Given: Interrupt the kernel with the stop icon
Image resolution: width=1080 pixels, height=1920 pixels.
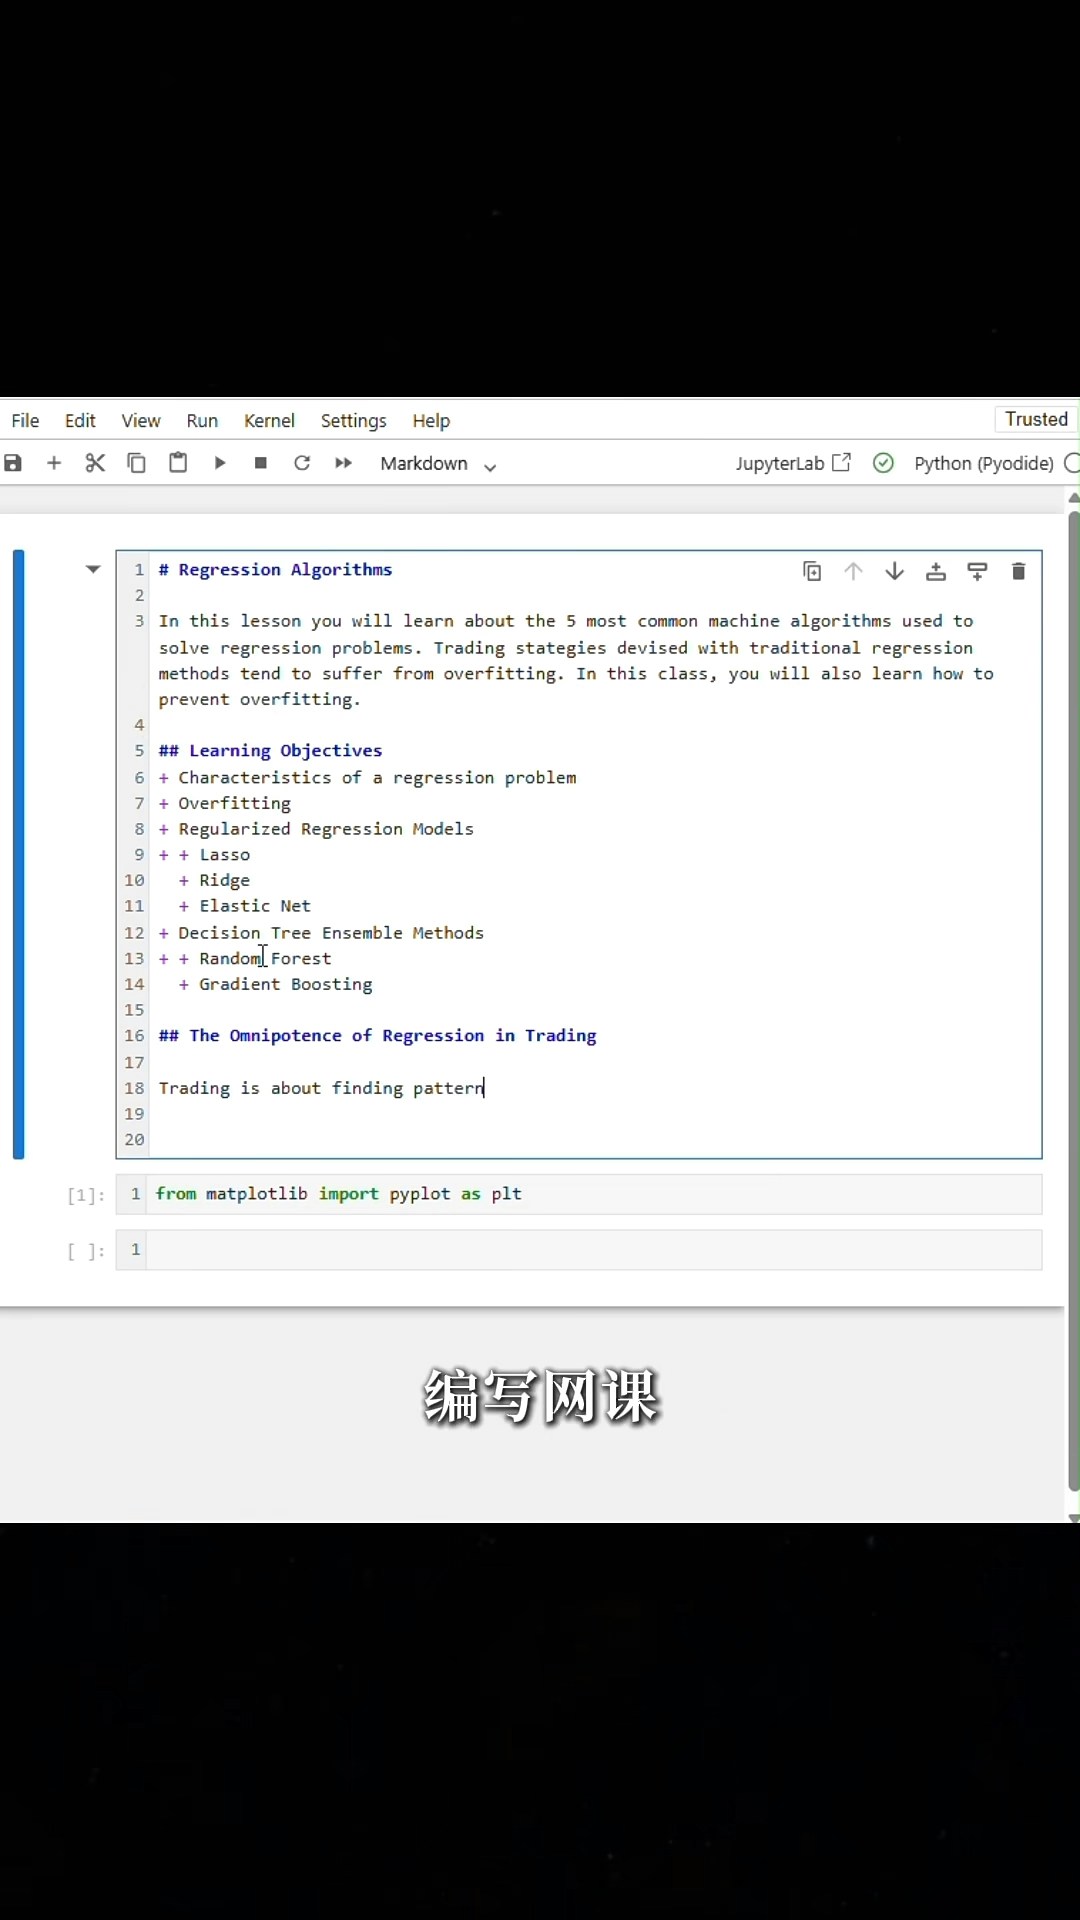Looking at the screenshot, I should point(261,463).
